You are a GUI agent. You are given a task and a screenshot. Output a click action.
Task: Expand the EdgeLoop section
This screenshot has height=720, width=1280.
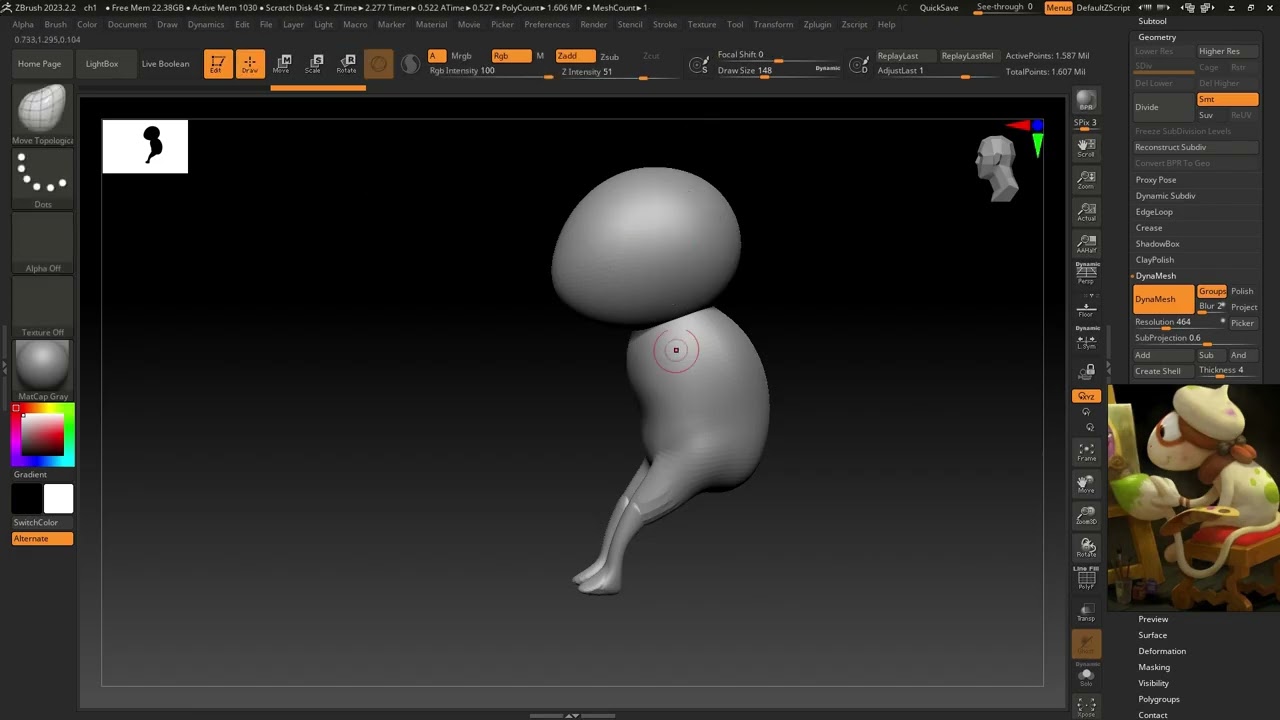tap(1154, 212)
